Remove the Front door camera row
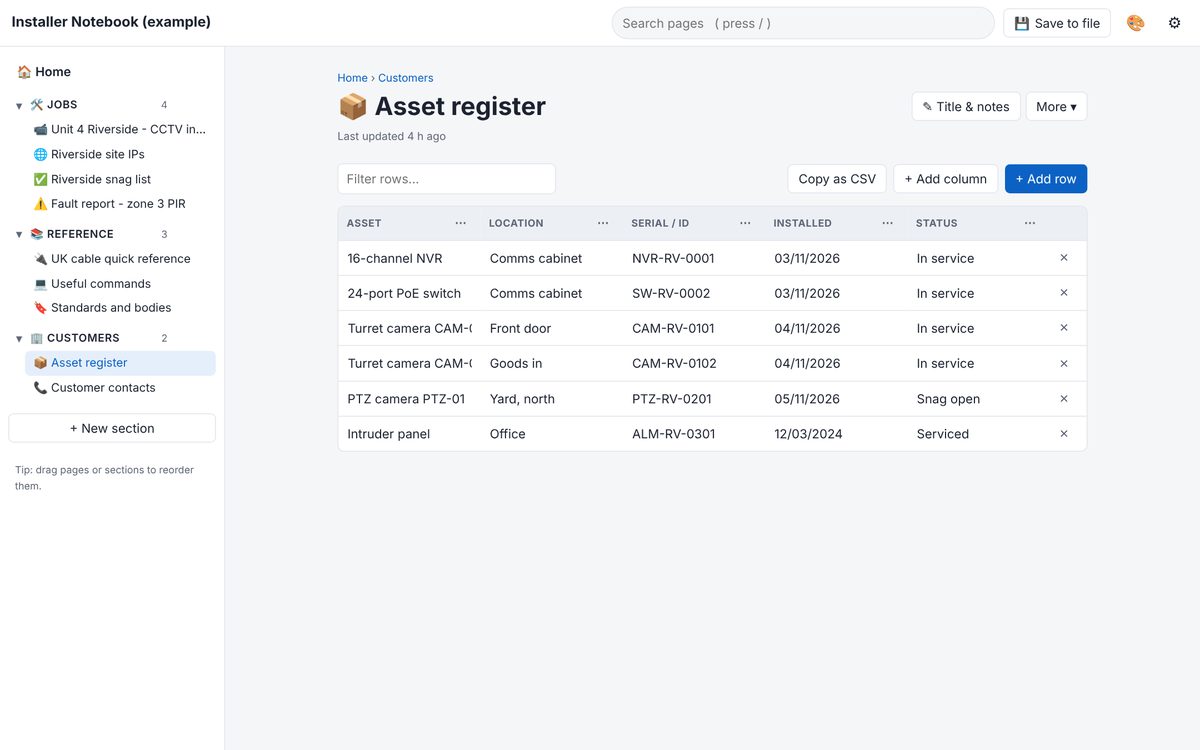Viewport: 1200px width, 750px height. 1064,328
